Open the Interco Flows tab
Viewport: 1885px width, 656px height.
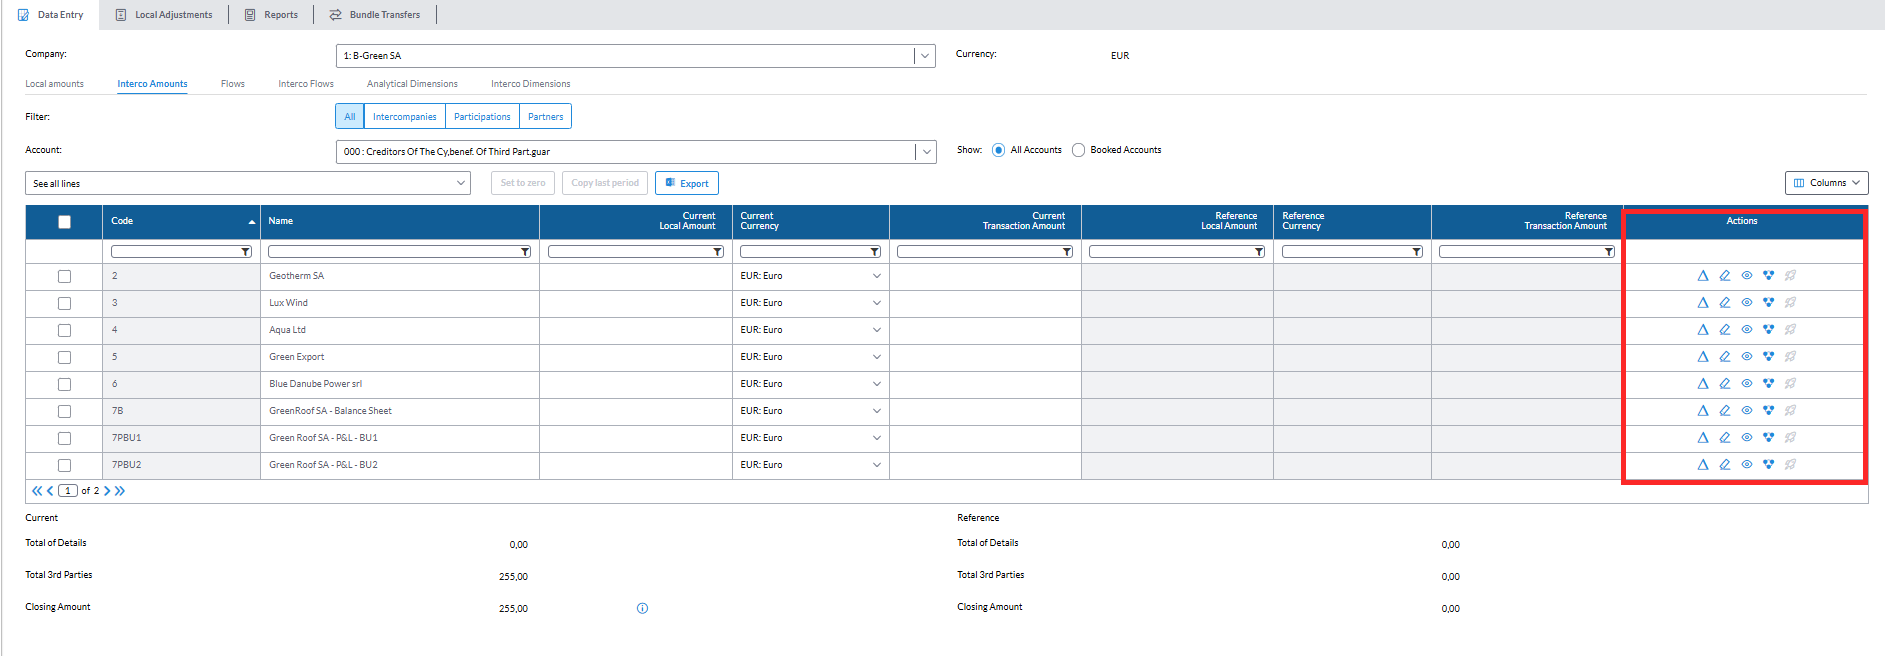pos(306,84)
